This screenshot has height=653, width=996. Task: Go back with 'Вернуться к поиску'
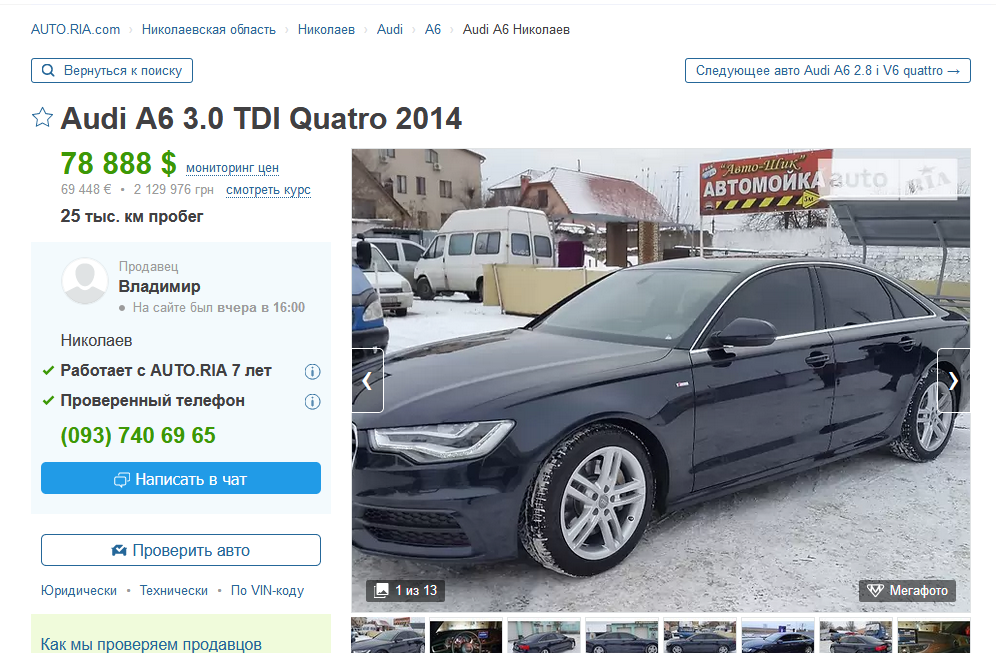[x=112, y=71]
